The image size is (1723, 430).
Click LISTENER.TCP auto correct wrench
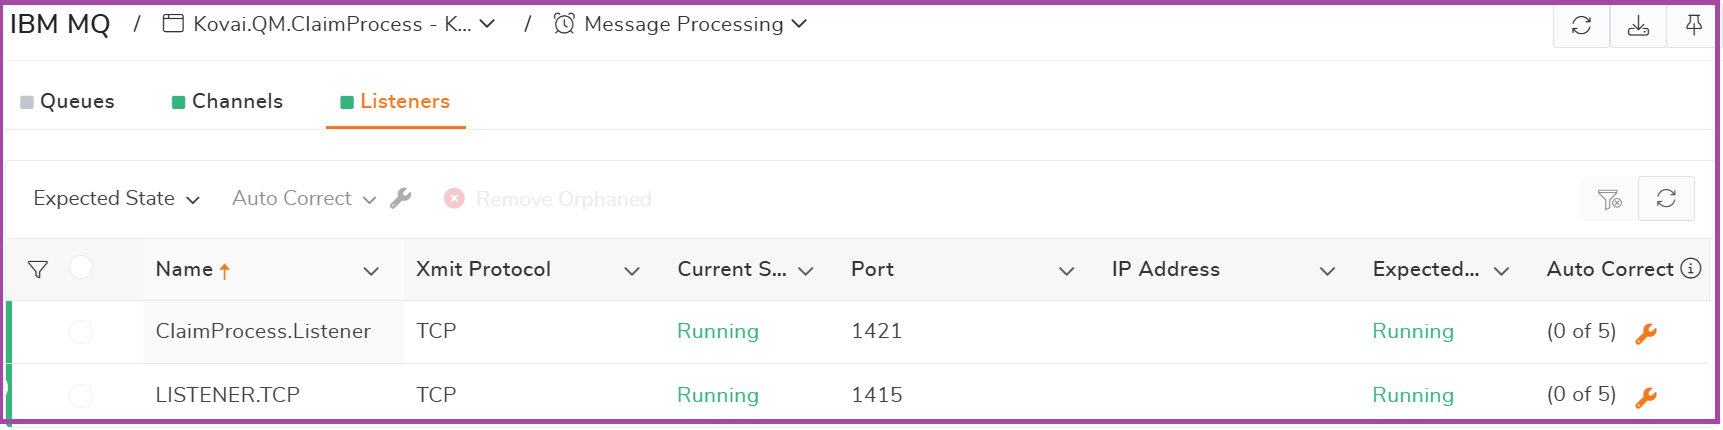[x=1646, y=397]
